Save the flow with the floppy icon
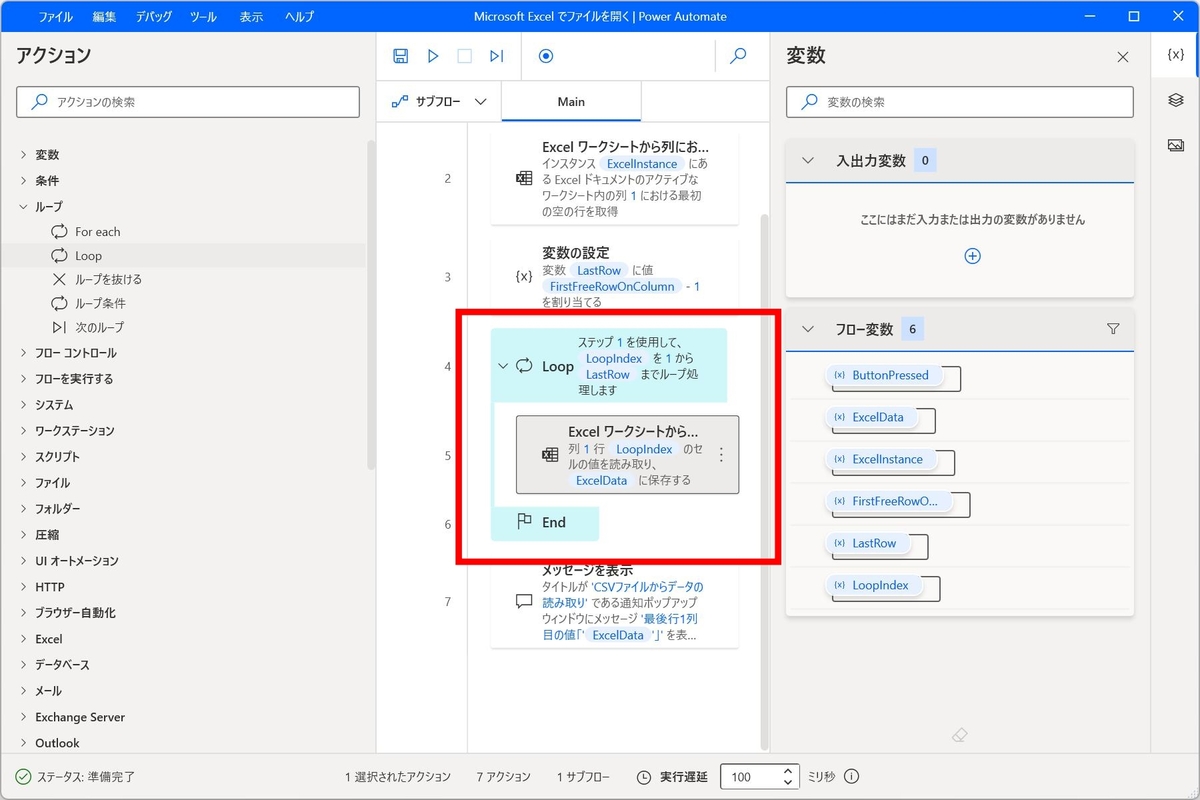The height and width of the screenshot is (800, 1200). 400,56
